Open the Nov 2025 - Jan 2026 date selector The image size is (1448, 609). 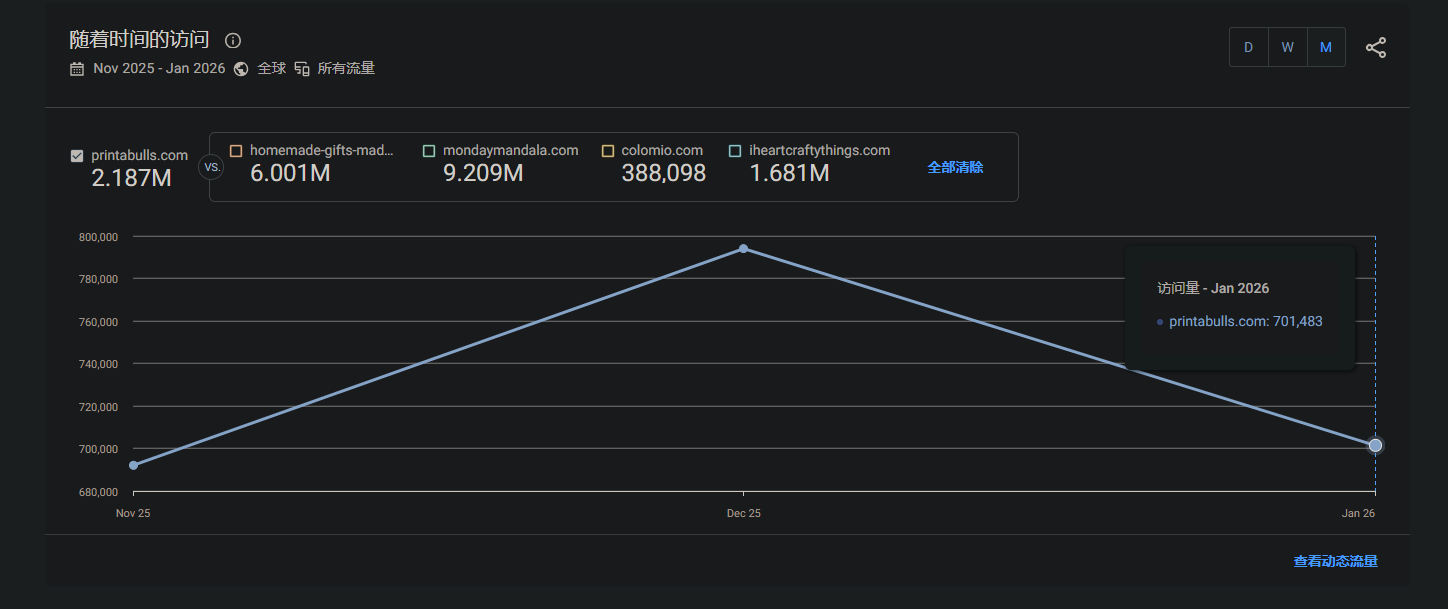click(x=159, y=69)
